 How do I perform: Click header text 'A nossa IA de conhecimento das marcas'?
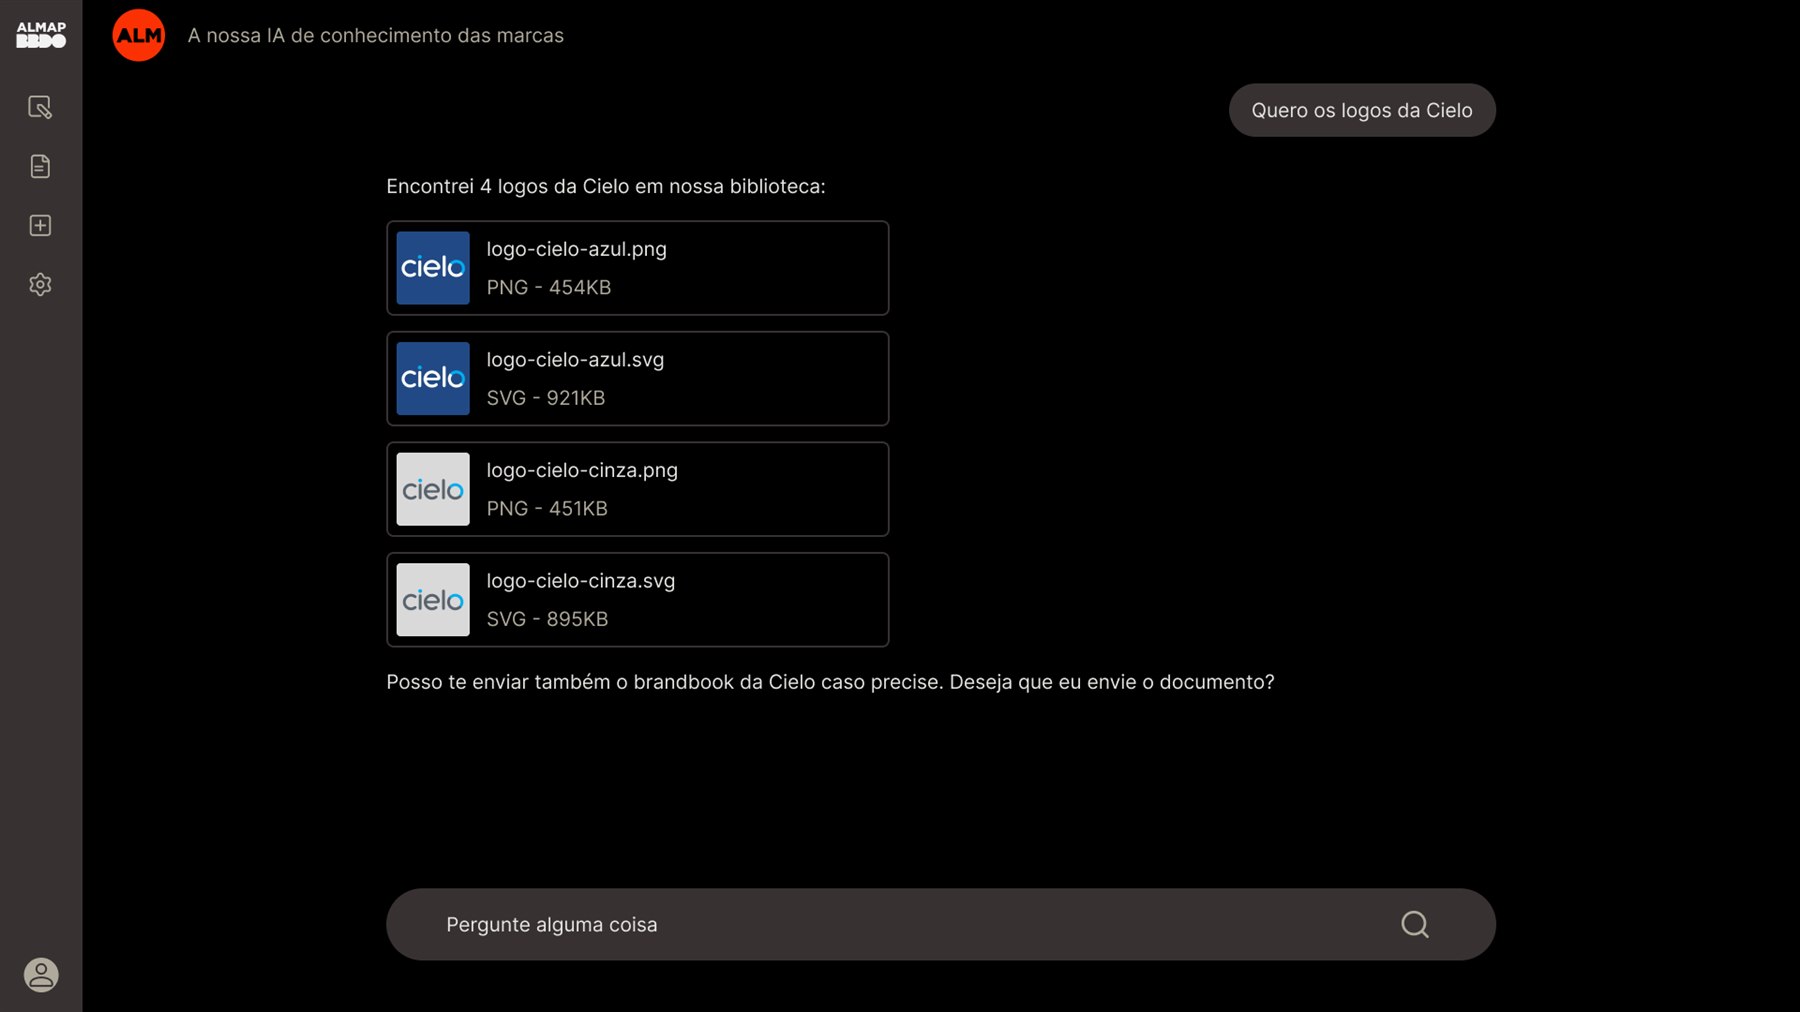point(375,36)
